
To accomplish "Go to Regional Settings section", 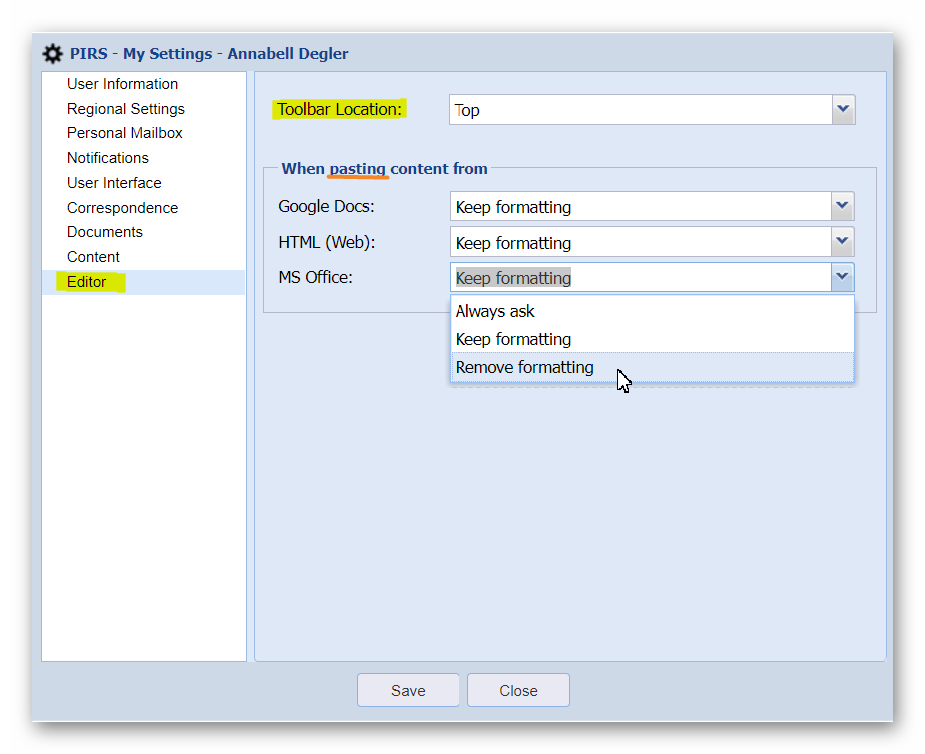I will tap(125, 109).
